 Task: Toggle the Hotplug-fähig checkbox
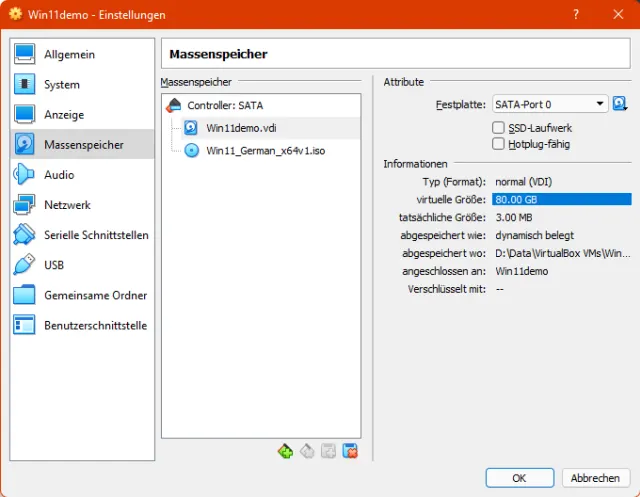tap(499, 144)
